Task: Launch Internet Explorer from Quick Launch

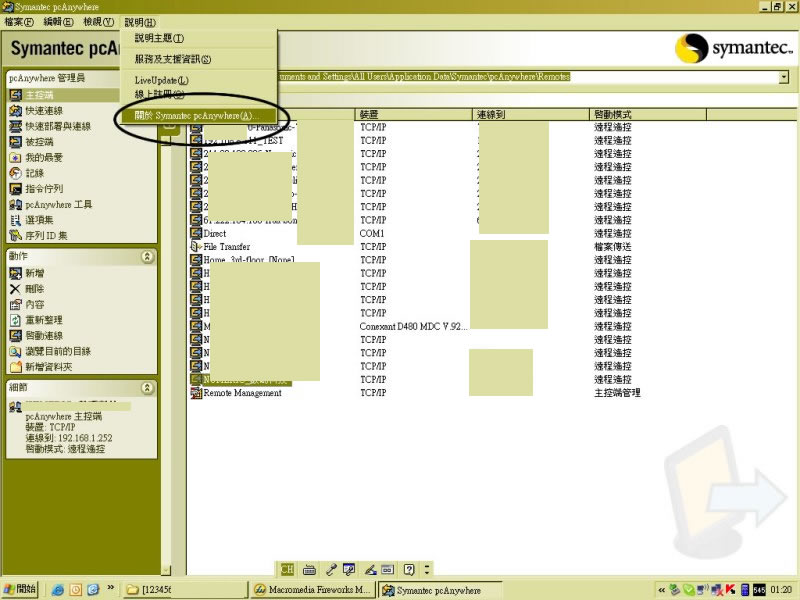Action: (58, 590)
